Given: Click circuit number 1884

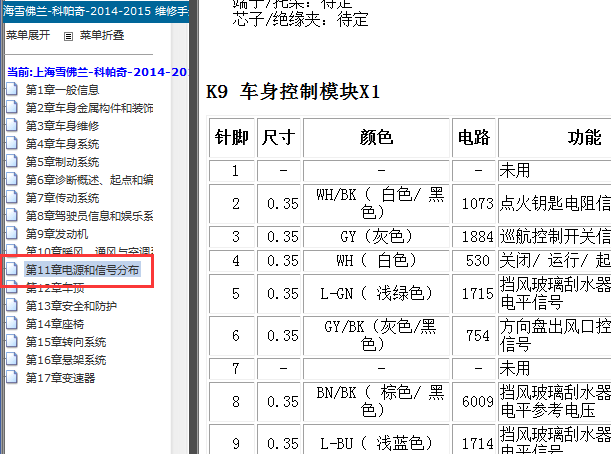Looking at the screenshot, I should click(x=477, y=237).
